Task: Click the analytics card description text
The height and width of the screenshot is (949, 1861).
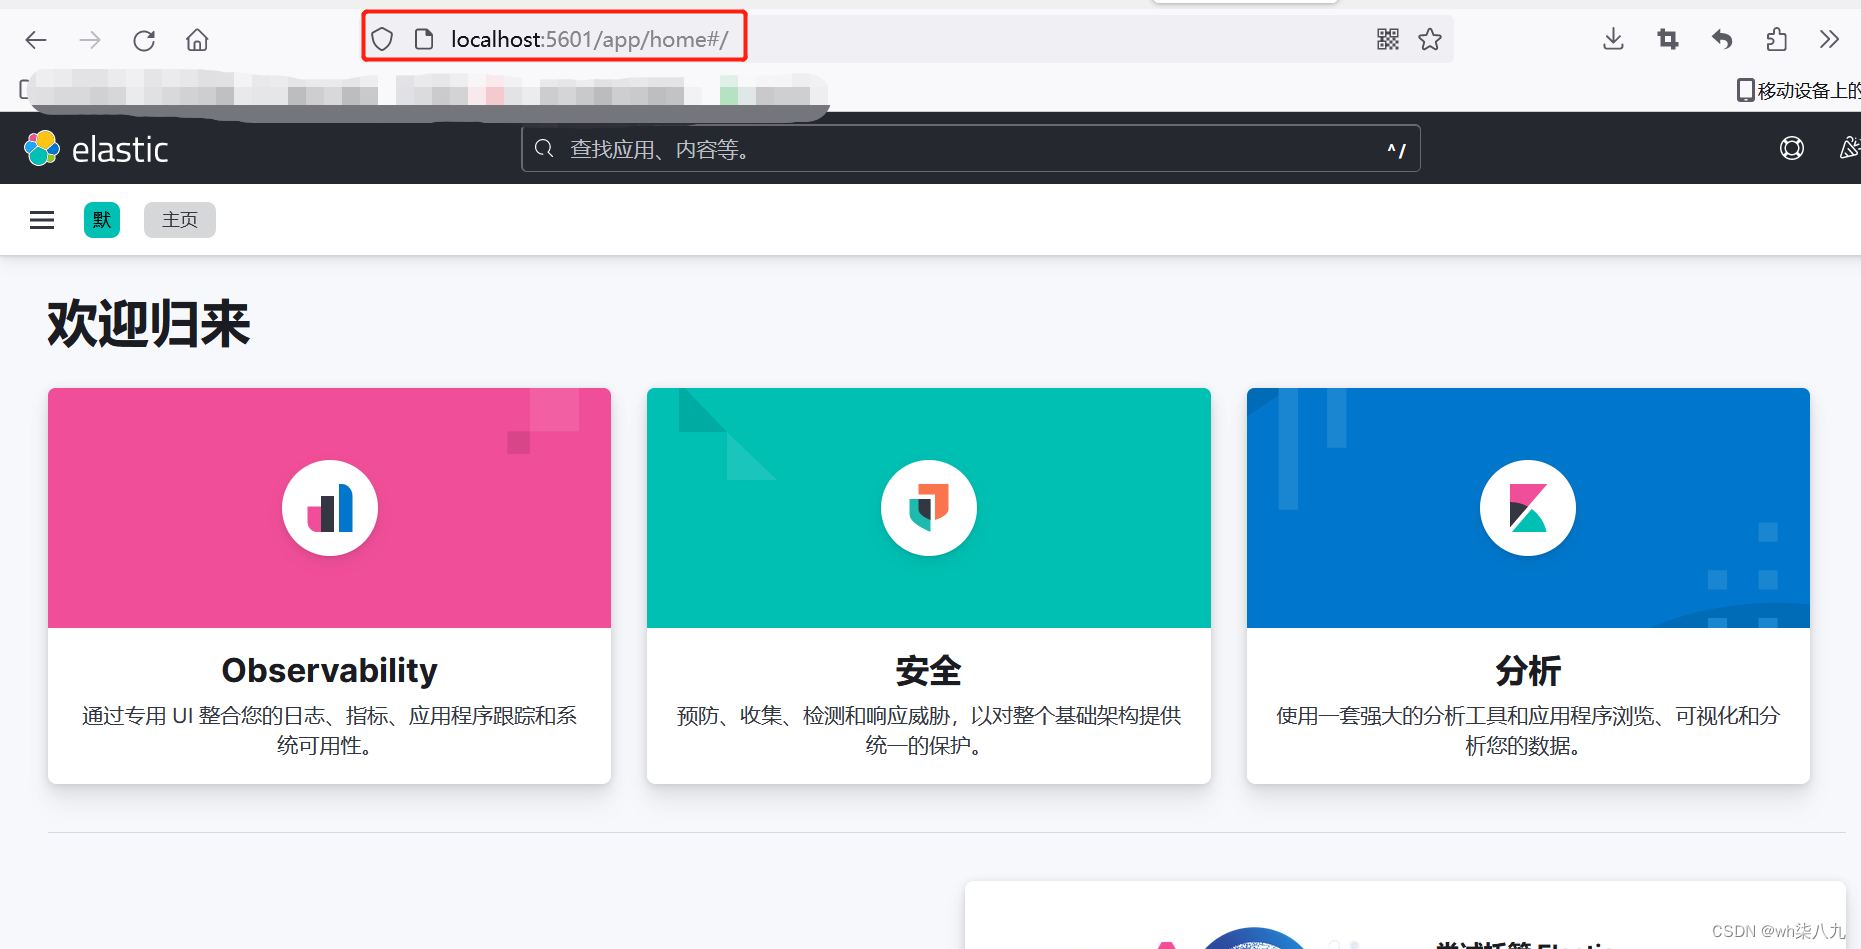Action: (x=1528, y=730)
